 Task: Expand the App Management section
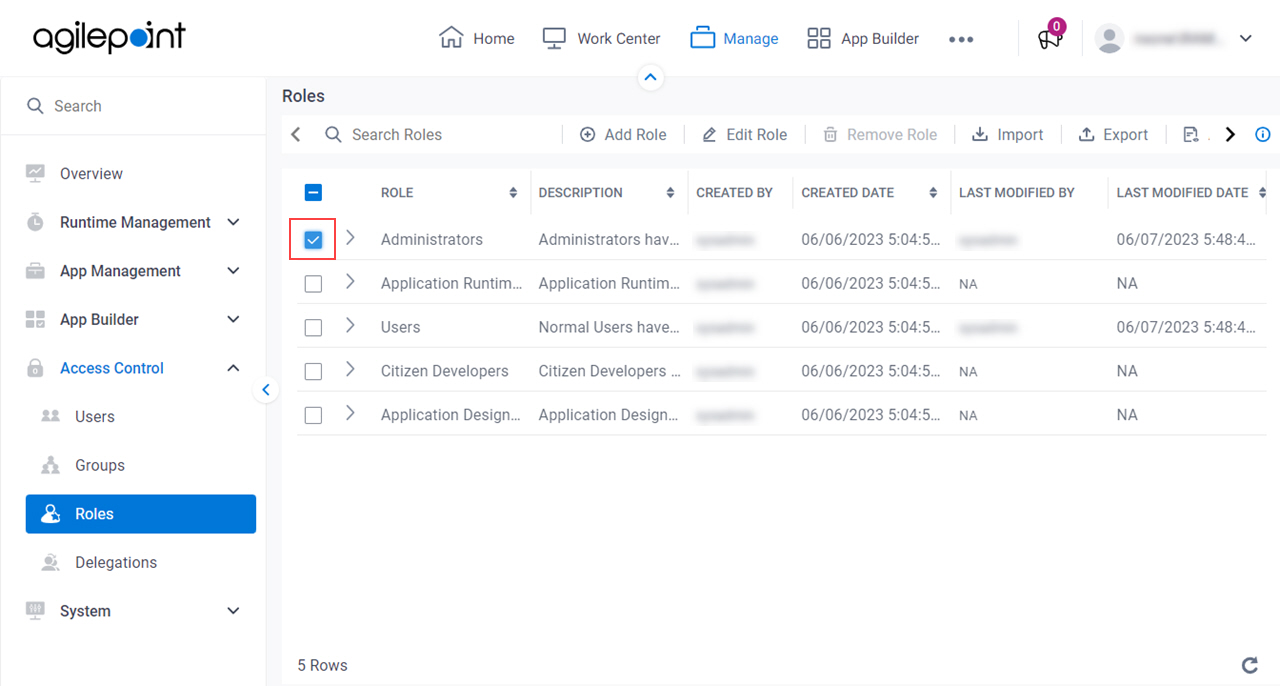[x=233, y=271]
